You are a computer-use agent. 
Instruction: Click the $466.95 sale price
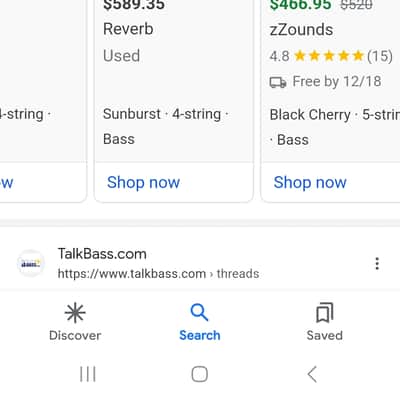pyautogui.click(x=300, y=5)
